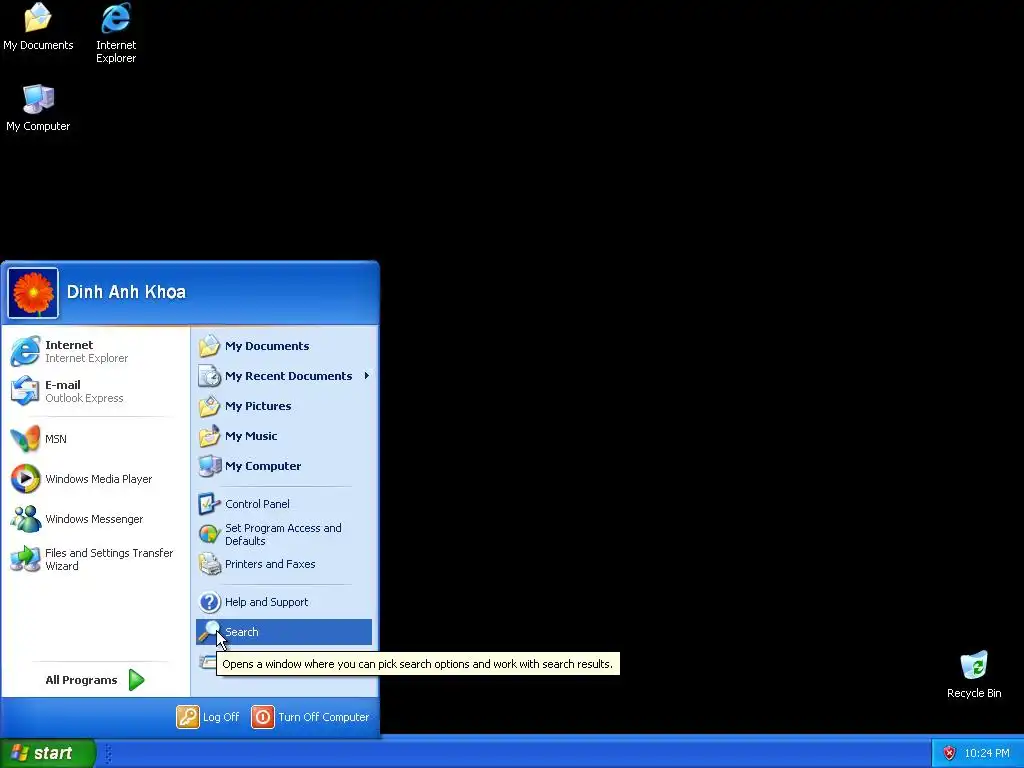Click the user name Dinh Anh Khoa

(x=126, y=292)
